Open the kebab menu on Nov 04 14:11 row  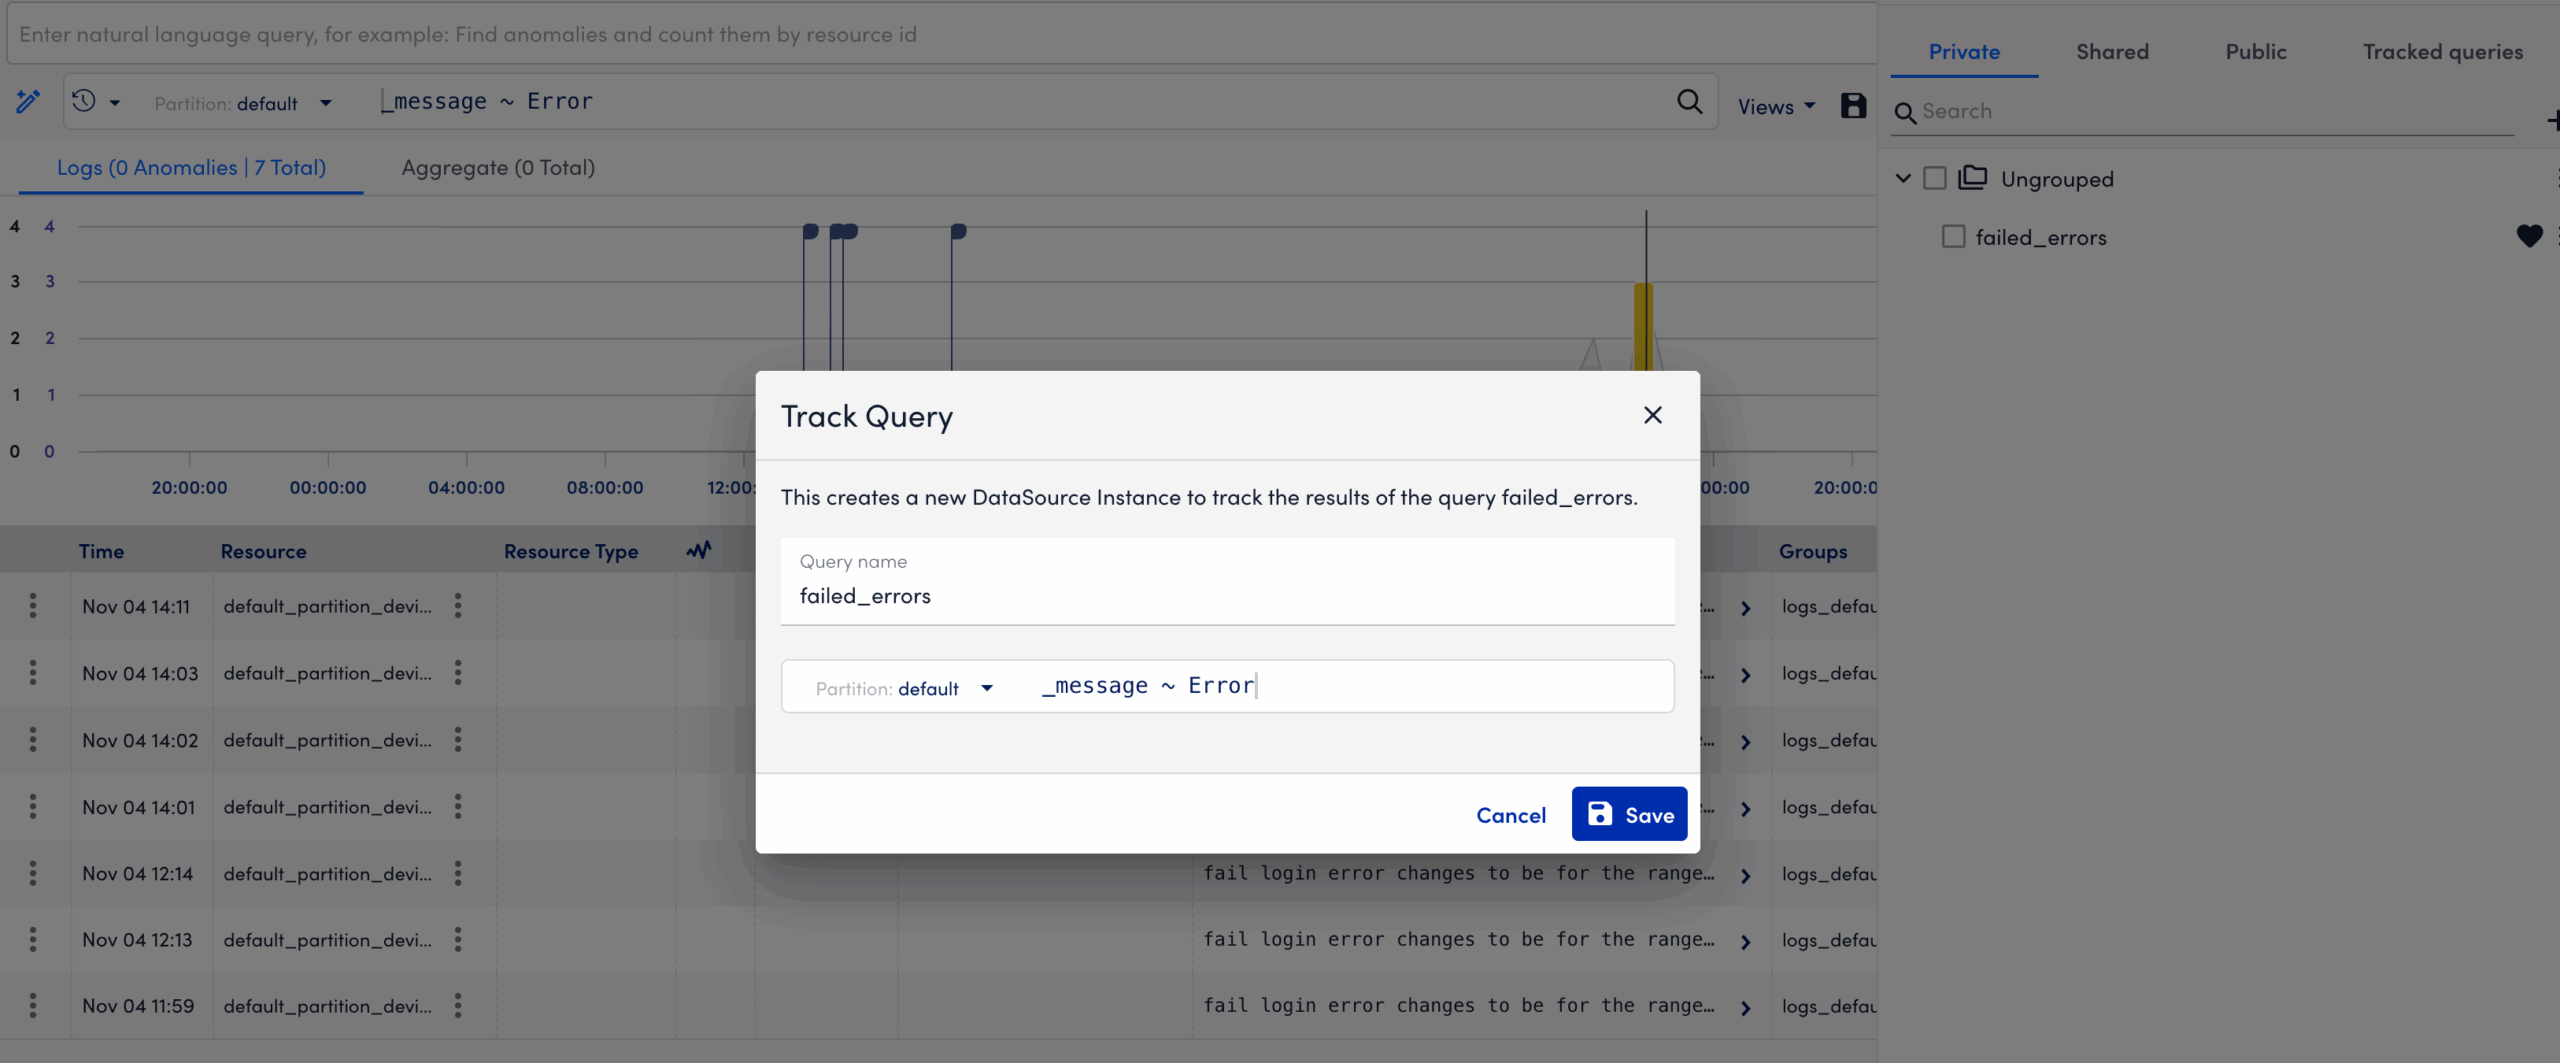(x=33, y=605)
